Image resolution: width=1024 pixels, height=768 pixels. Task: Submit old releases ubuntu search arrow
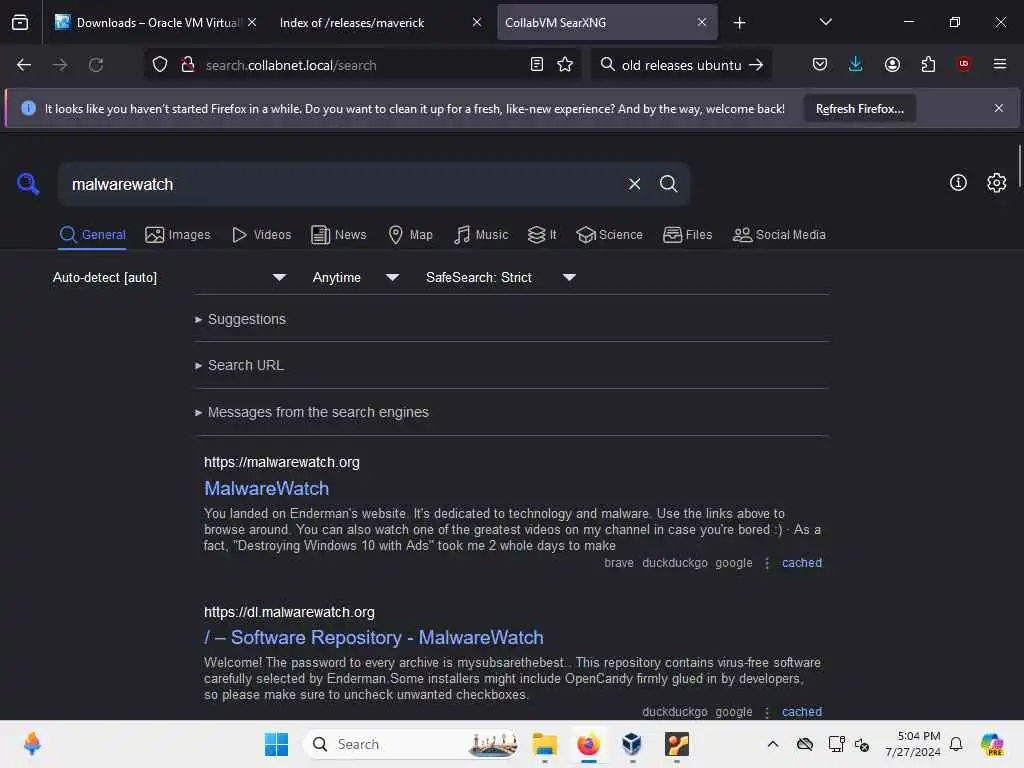756,65
